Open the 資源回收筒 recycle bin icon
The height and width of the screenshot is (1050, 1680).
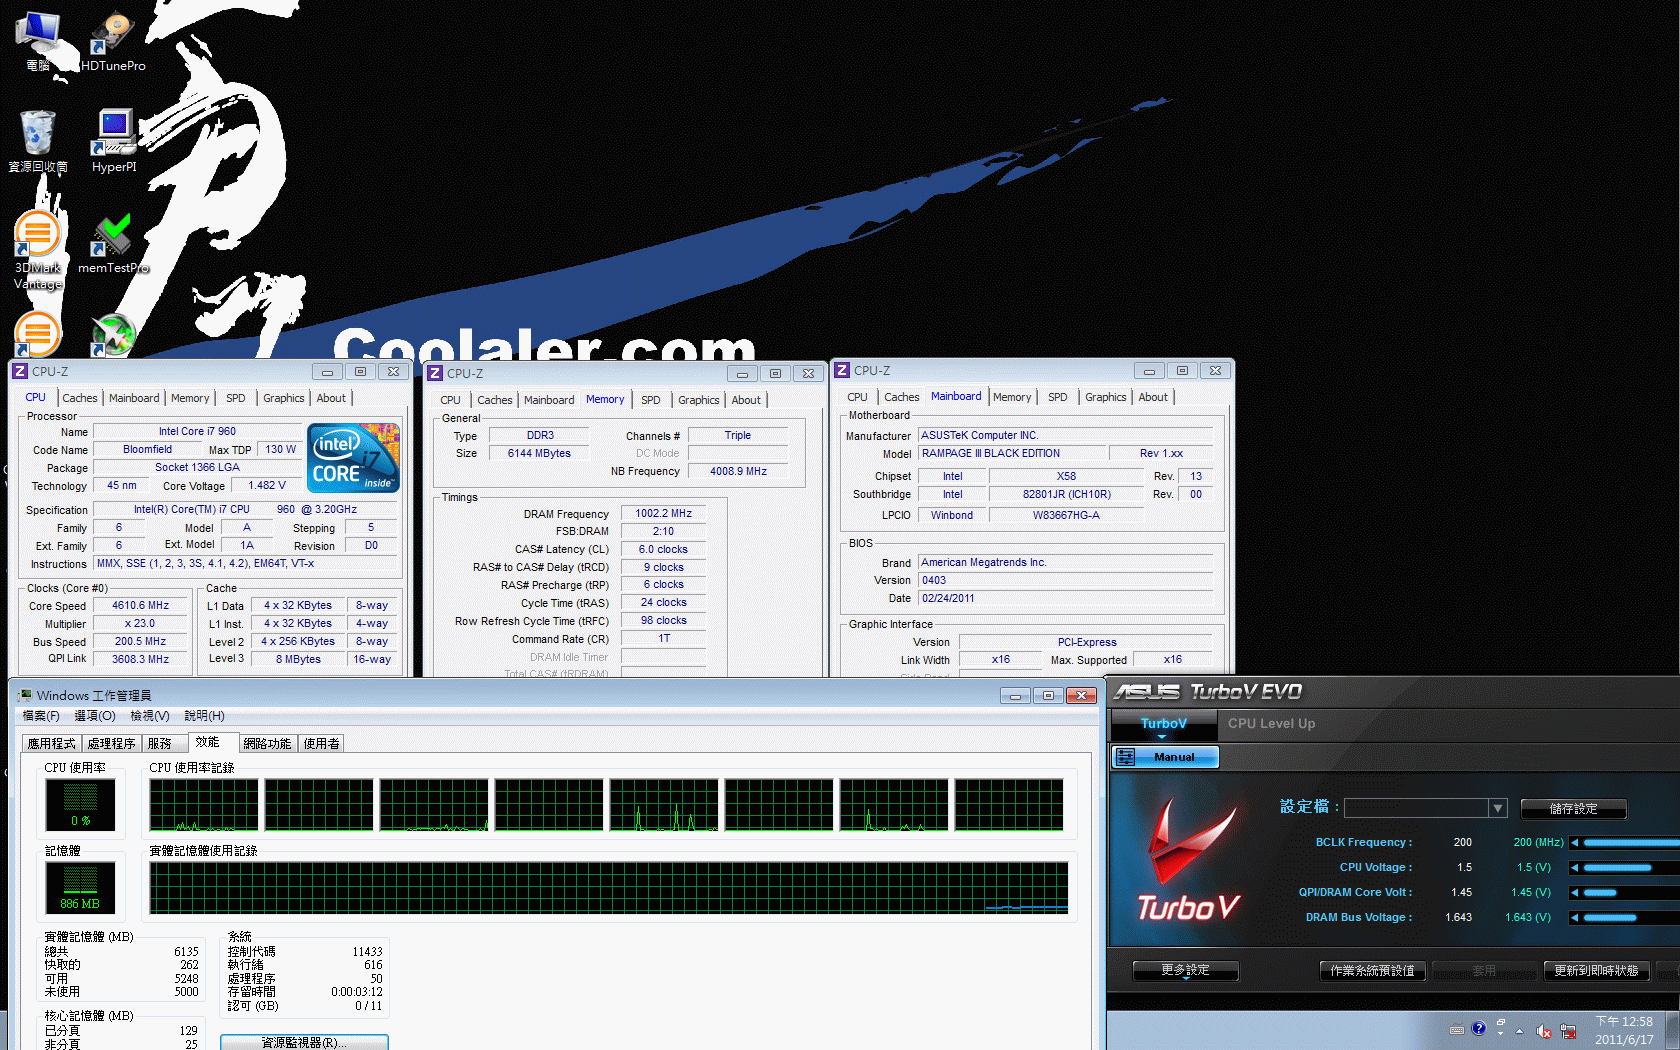(38, 140)
